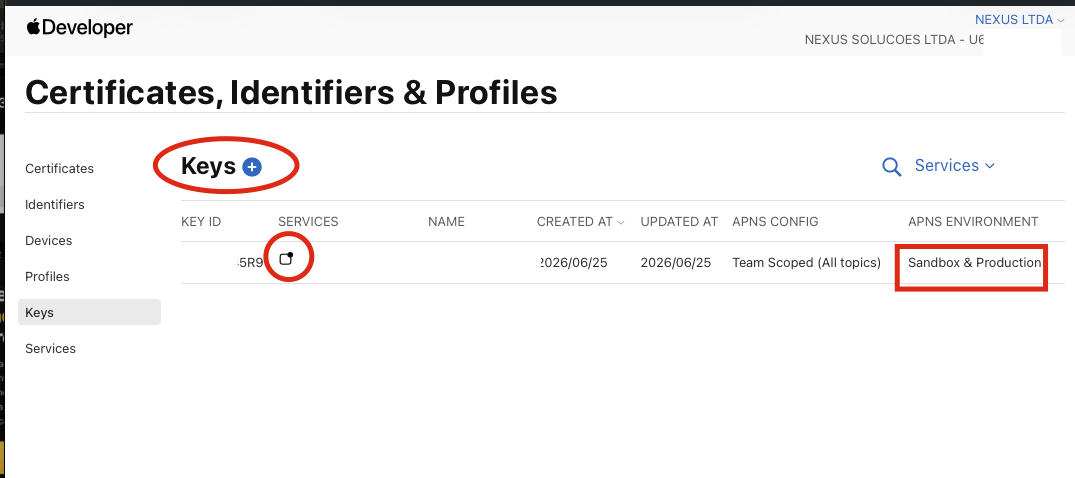
Task: Select Keys in the sidebar
Action: (89, 312)
